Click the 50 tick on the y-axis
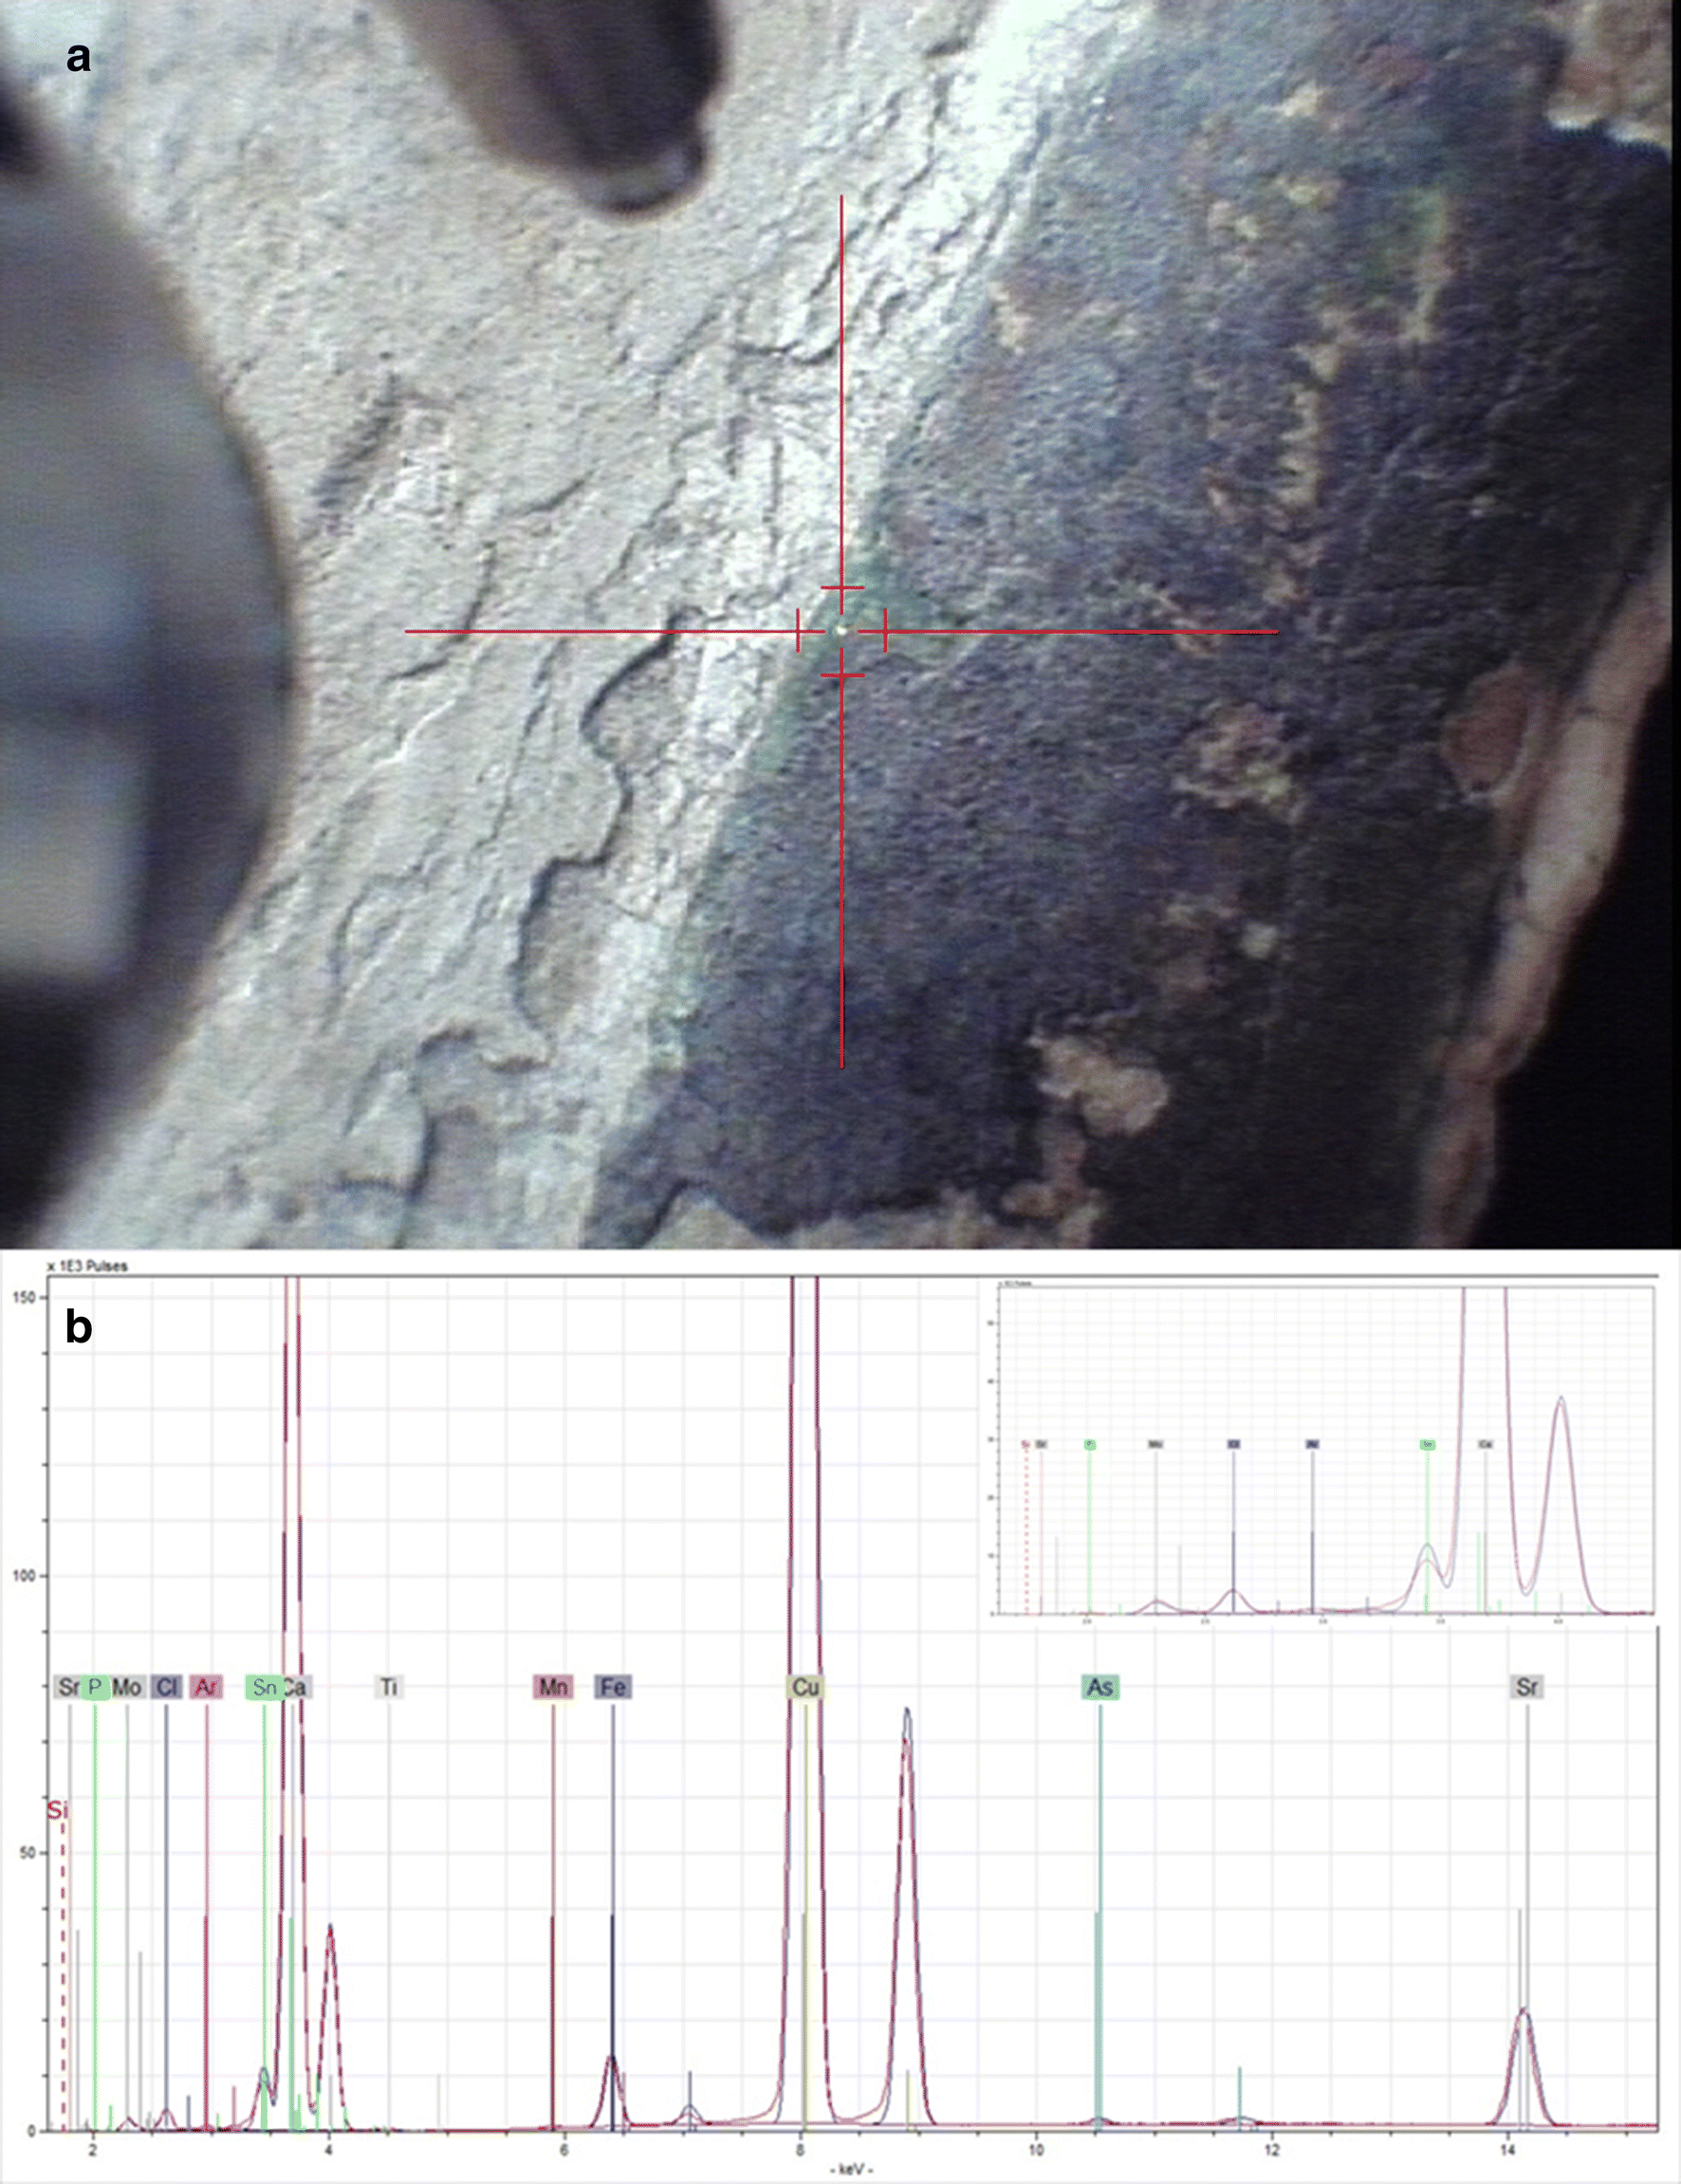 point(28,1853)
